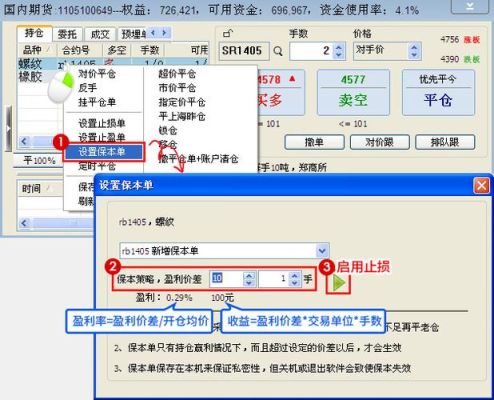Decrease 手数 with the down arrow
Screen dimensions: 494x400
point(339,55)
